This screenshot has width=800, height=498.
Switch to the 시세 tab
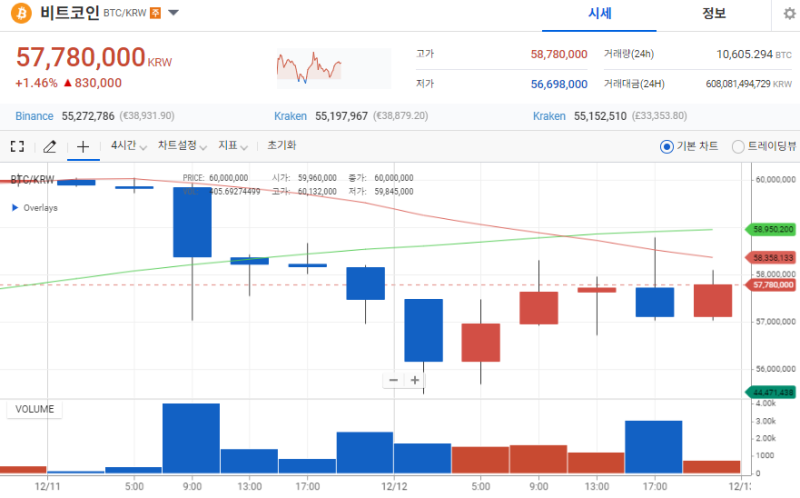[599, 14]
